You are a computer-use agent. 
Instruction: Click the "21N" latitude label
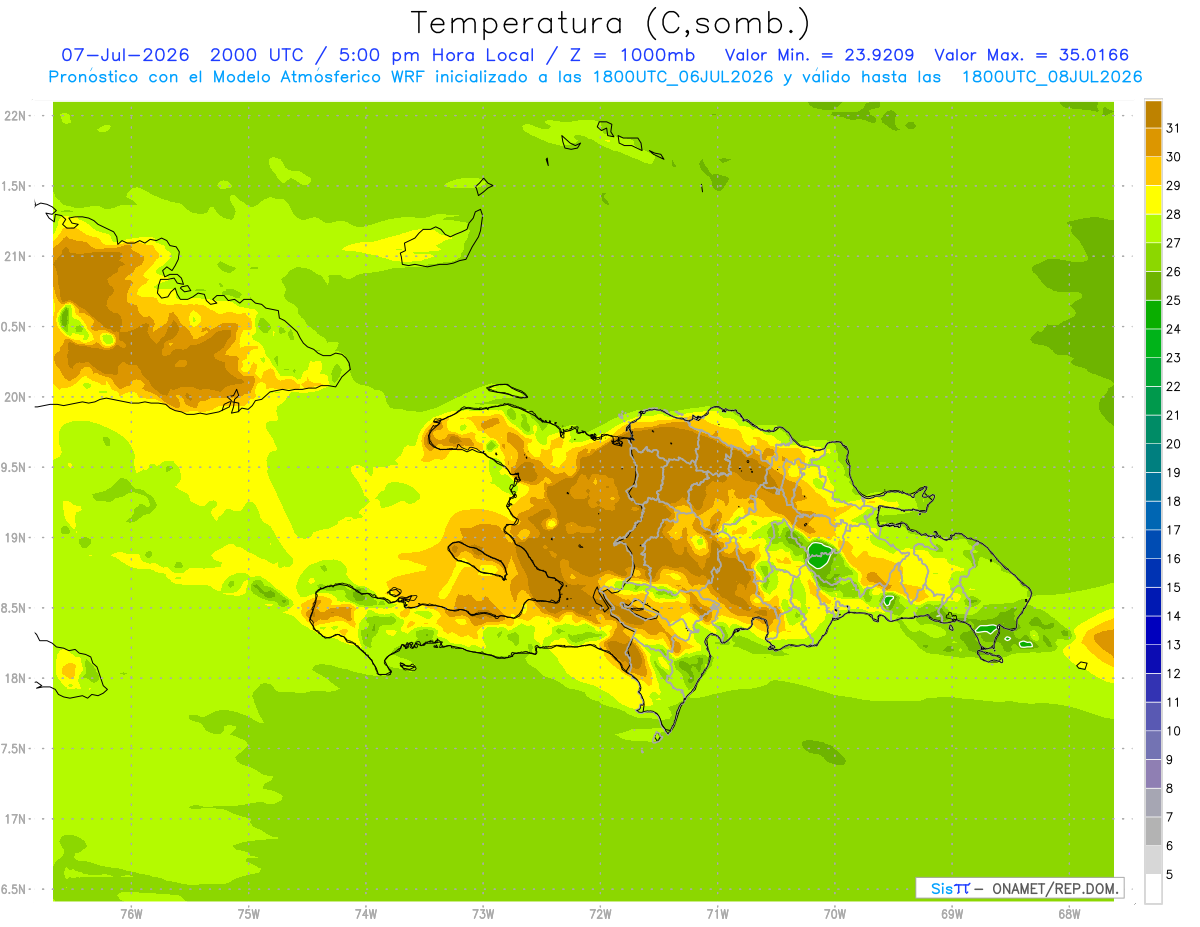click(17, 256)
